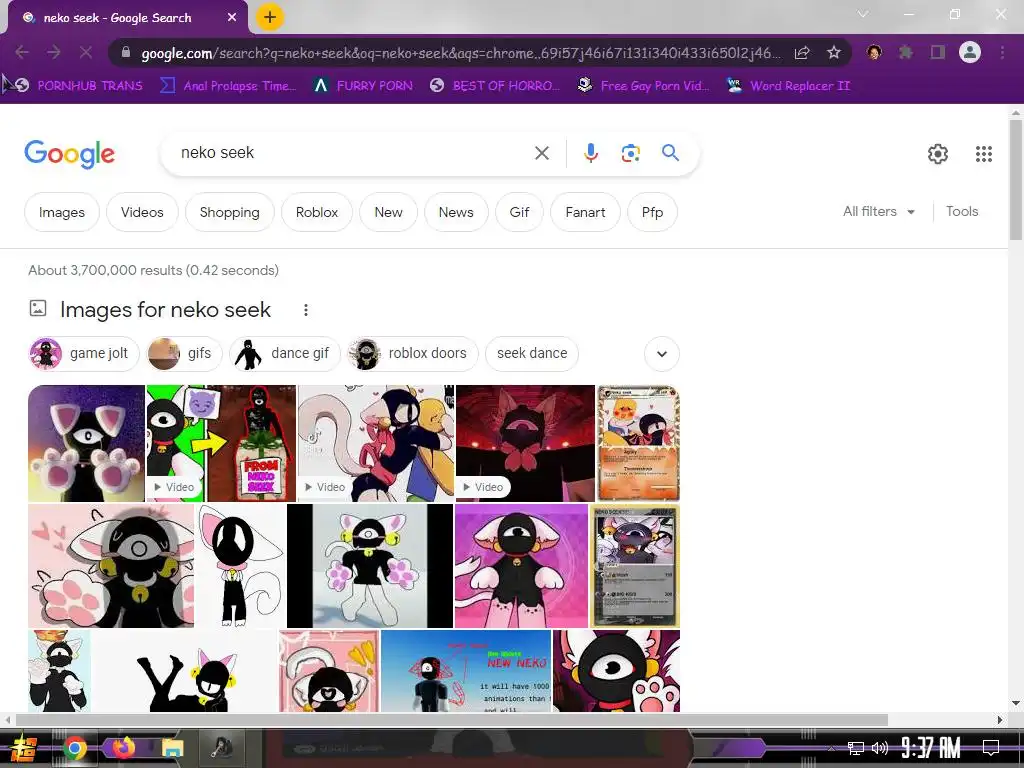Open the Extensions puzzle icon

click(906, 52)
